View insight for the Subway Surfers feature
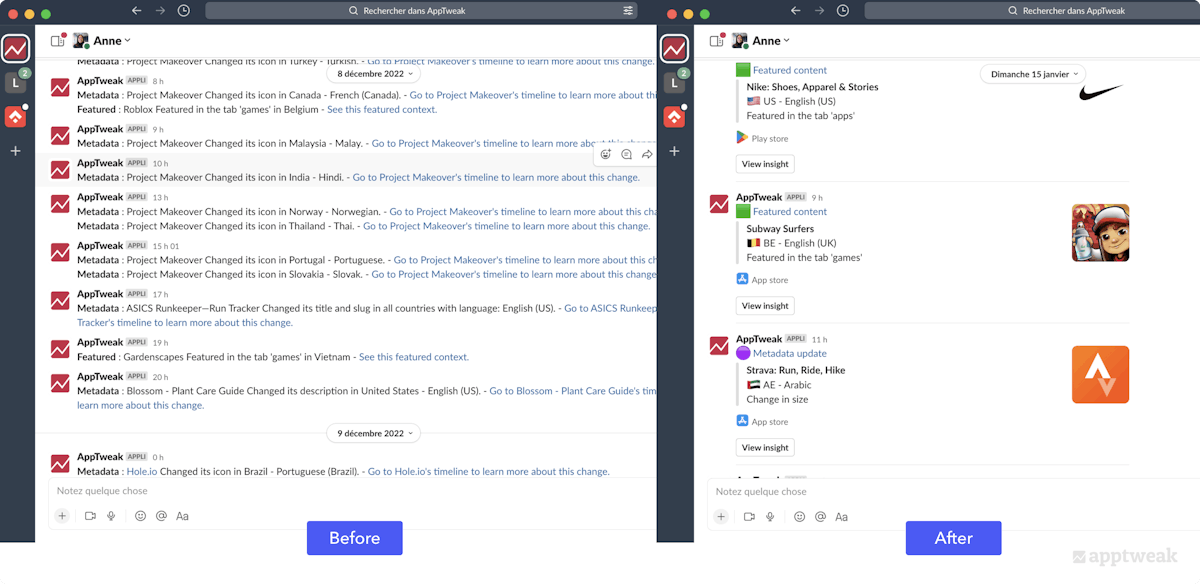 click(x=765, y=305)
